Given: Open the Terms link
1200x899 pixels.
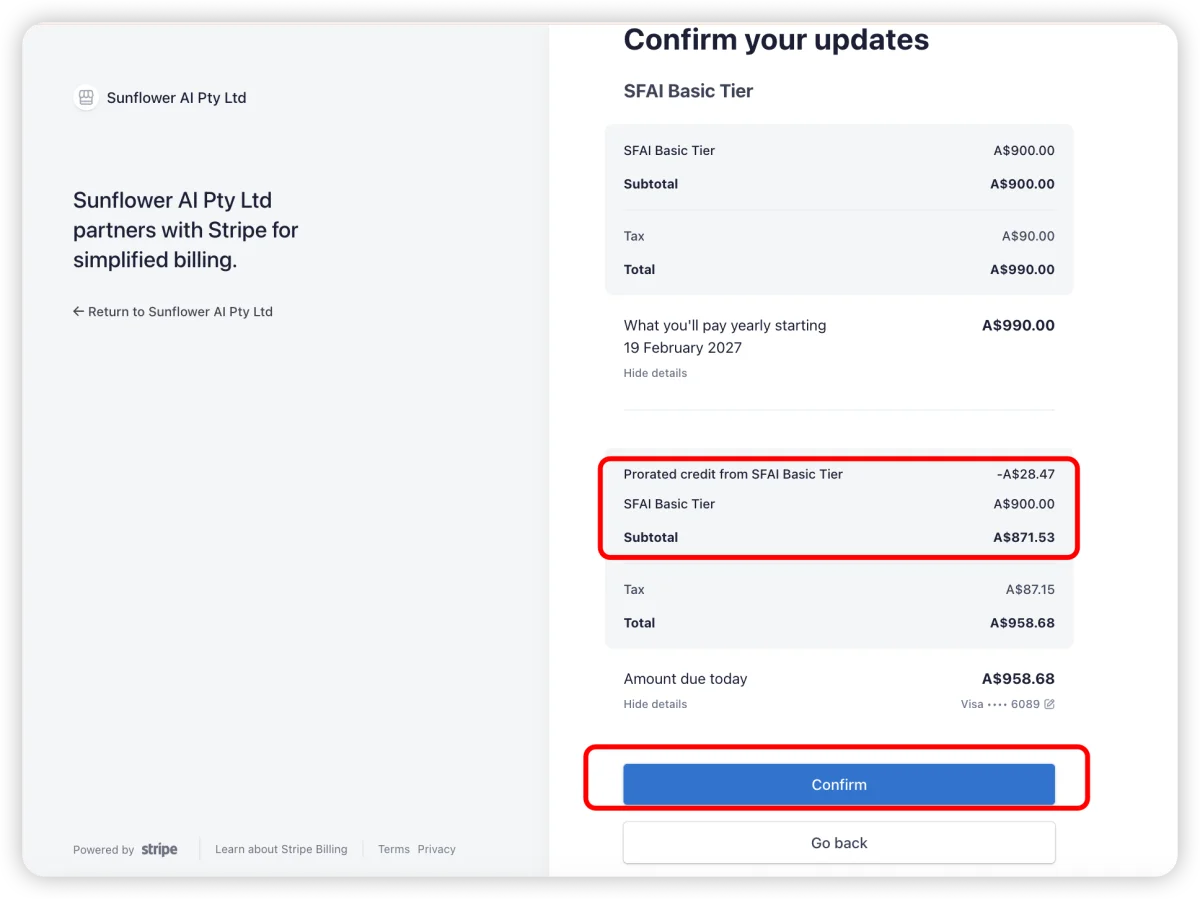Looking at the screenshot, I should click(x=394, y=849).
